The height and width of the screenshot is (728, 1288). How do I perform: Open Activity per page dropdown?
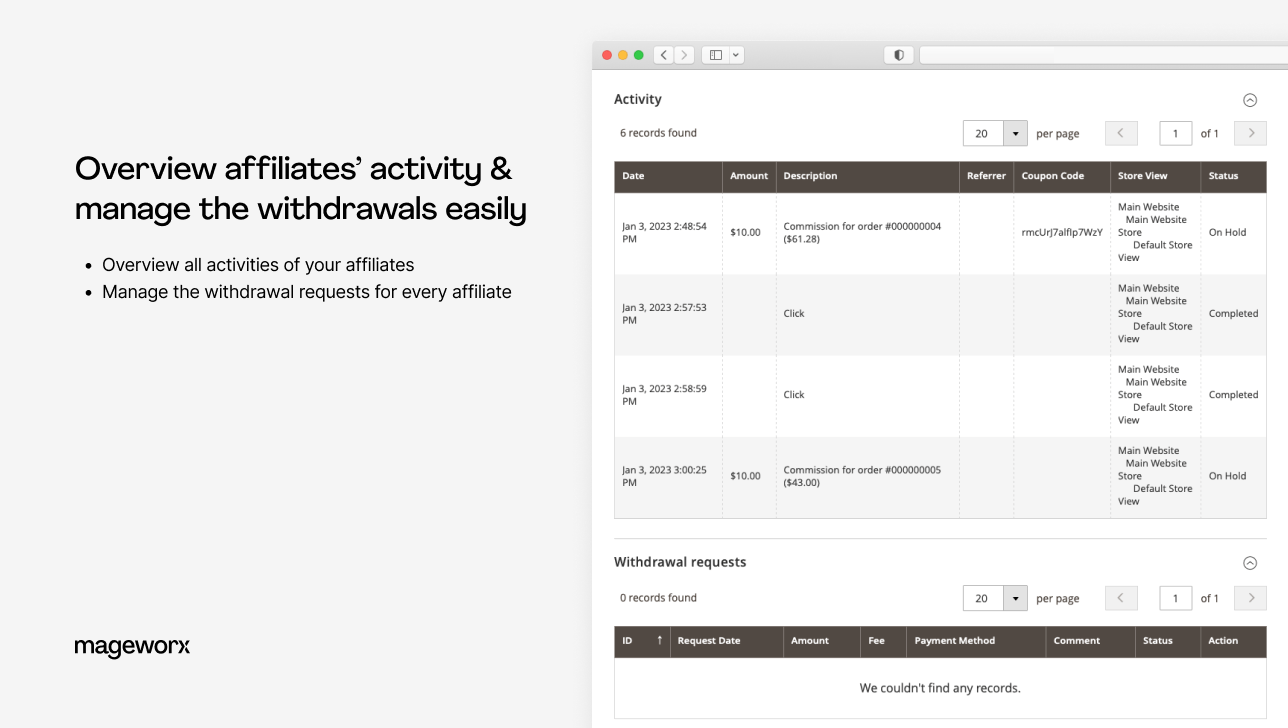pyautogui.click(x=1015, y=134)
